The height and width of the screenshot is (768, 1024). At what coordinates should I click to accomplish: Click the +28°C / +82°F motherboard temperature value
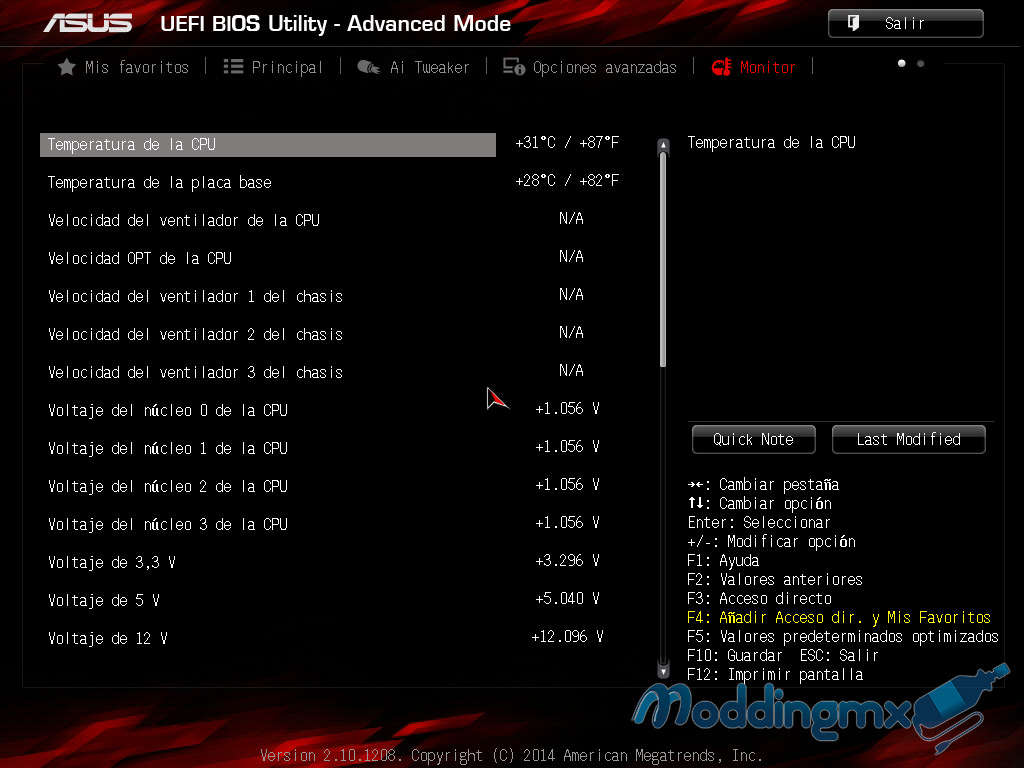(568, 180)
